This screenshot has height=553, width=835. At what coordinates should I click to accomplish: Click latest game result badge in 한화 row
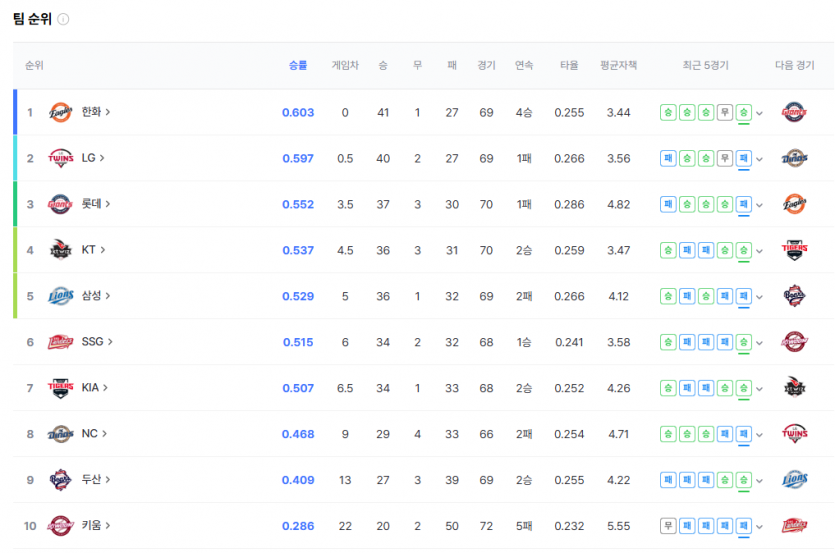743,112
